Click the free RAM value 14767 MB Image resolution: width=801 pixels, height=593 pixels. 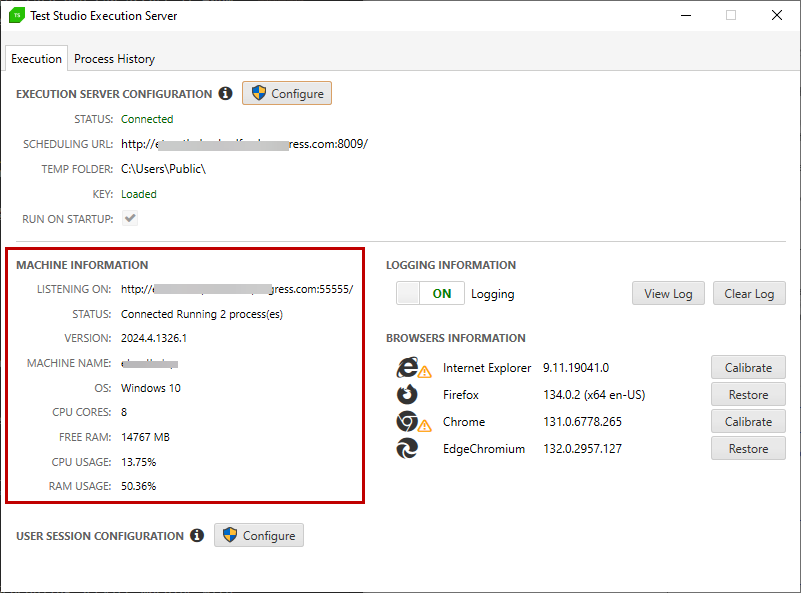click(145, 437)
